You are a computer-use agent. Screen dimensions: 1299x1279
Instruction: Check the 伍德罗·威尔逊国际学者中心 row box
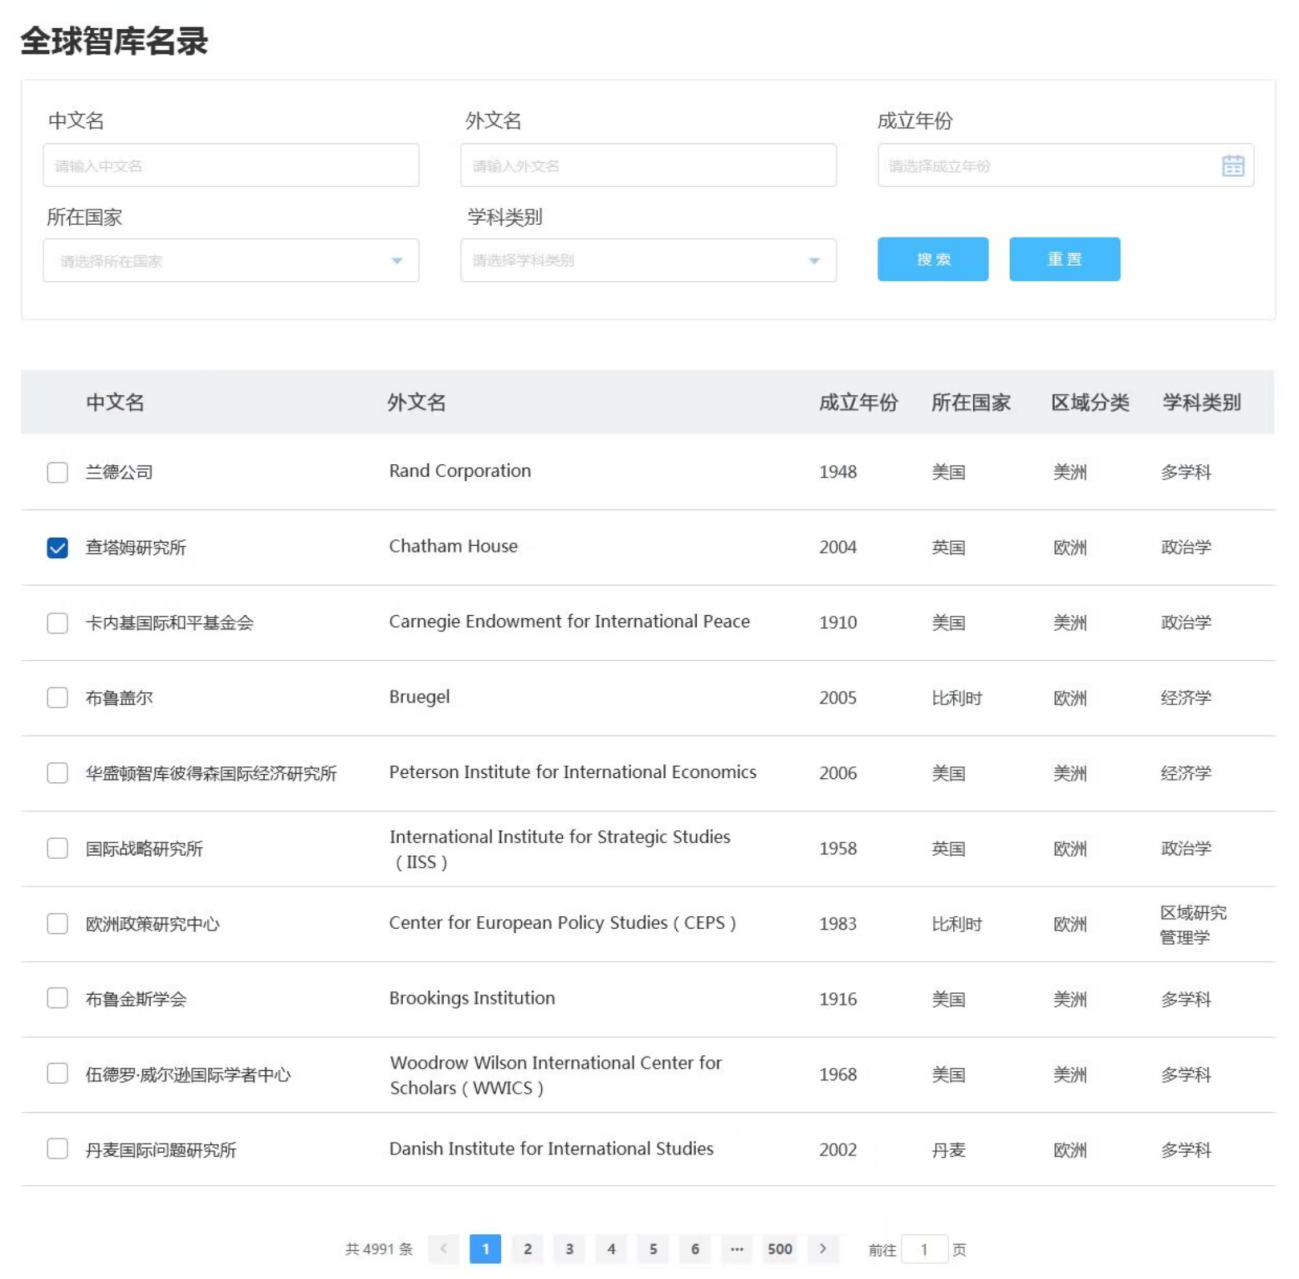tap(57, 1073)
